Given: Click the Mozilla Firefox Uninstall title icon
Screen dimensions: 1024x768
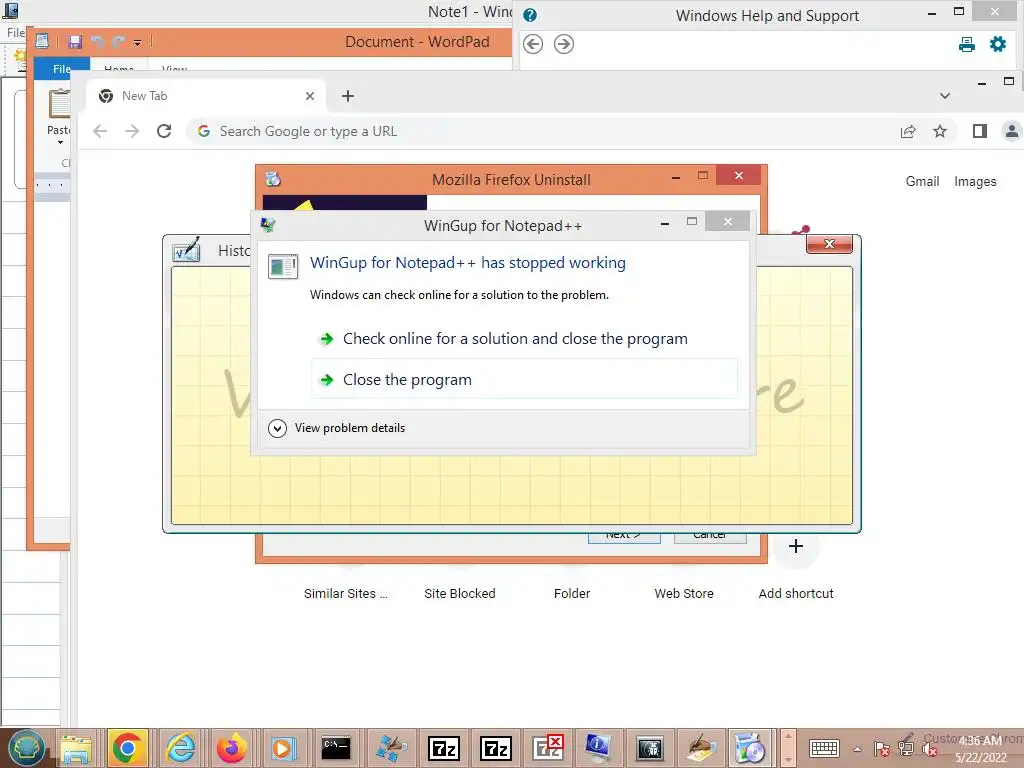Looking at the screenshot, I should [x=273, y=179].
